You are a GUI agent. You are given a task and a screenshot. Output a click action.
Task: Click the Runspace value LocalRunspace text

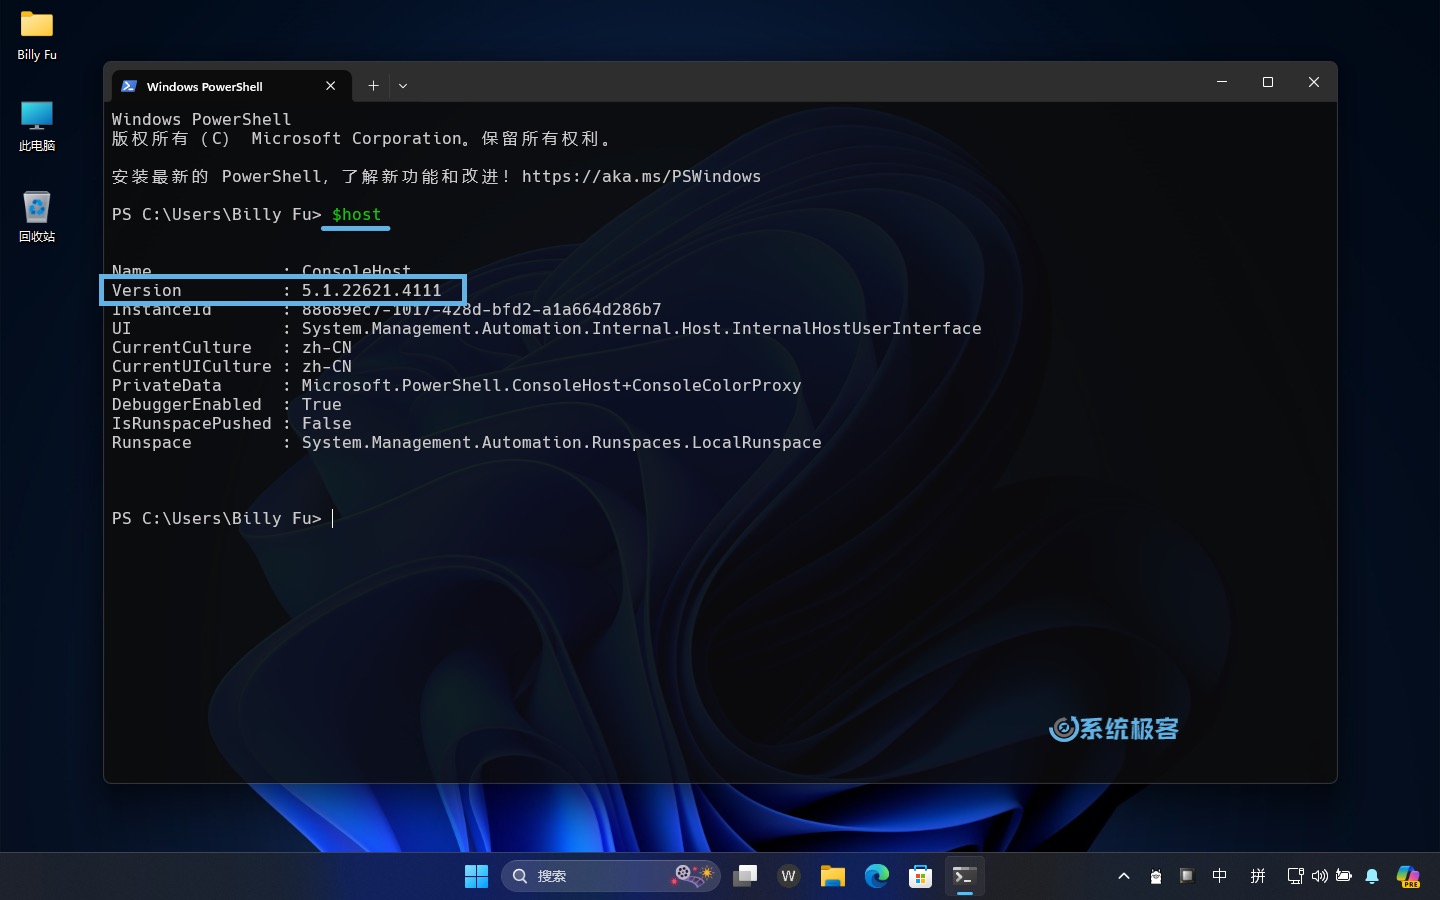pyautogui.click(x=562, y=443)
